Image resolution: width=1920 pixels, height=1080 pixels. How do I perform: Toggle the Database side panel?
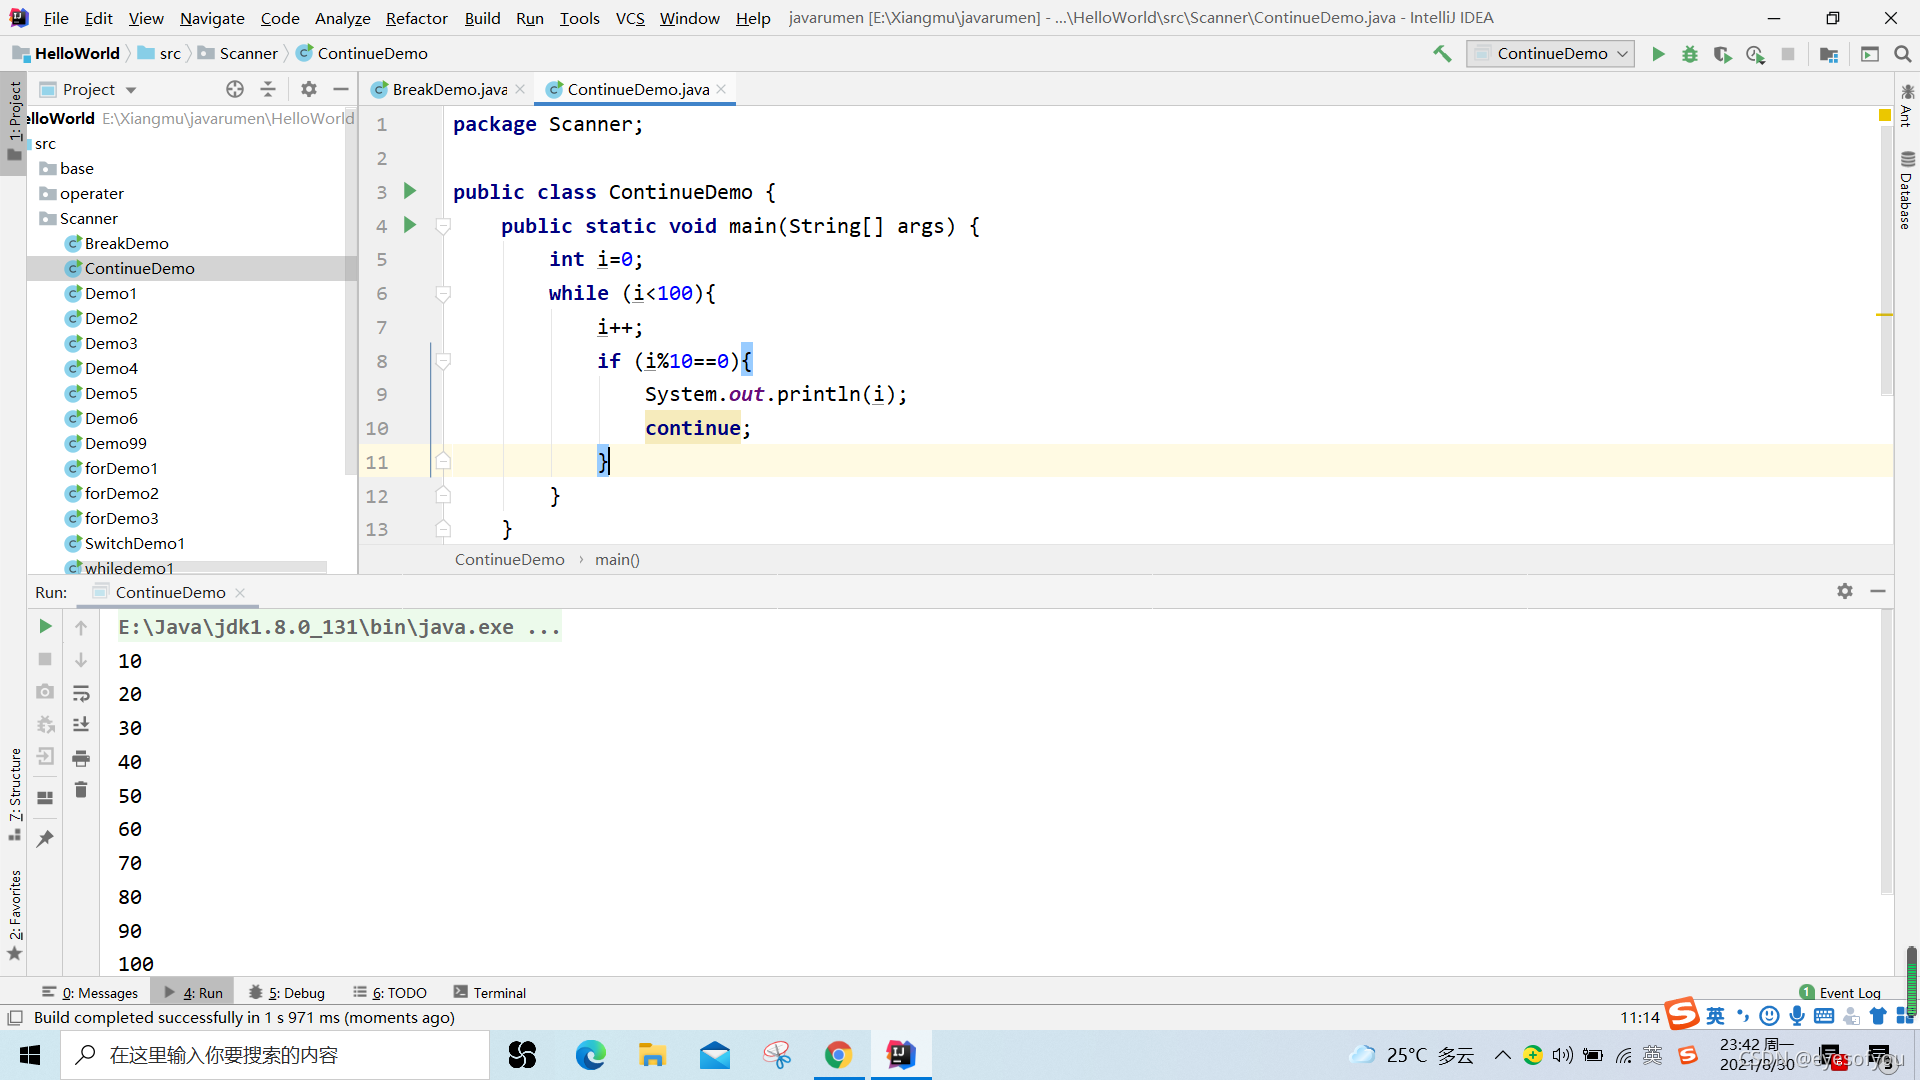[x=1906, y=190]
